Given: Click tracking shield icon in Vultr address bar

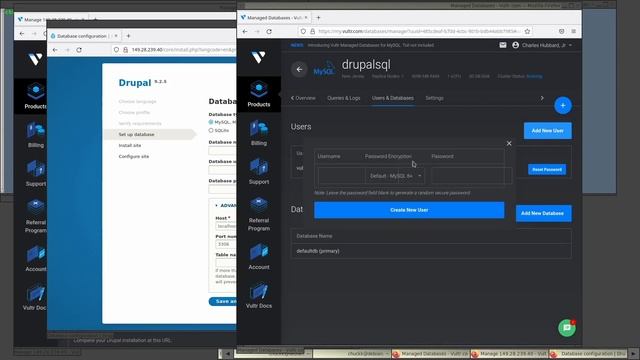Looking at the screenshot, I should (303, 31).
